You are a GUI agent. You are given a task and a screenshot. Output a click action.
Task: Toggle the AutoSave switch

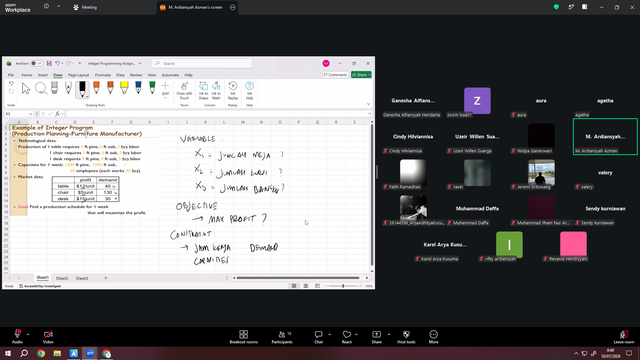(37, 63)
